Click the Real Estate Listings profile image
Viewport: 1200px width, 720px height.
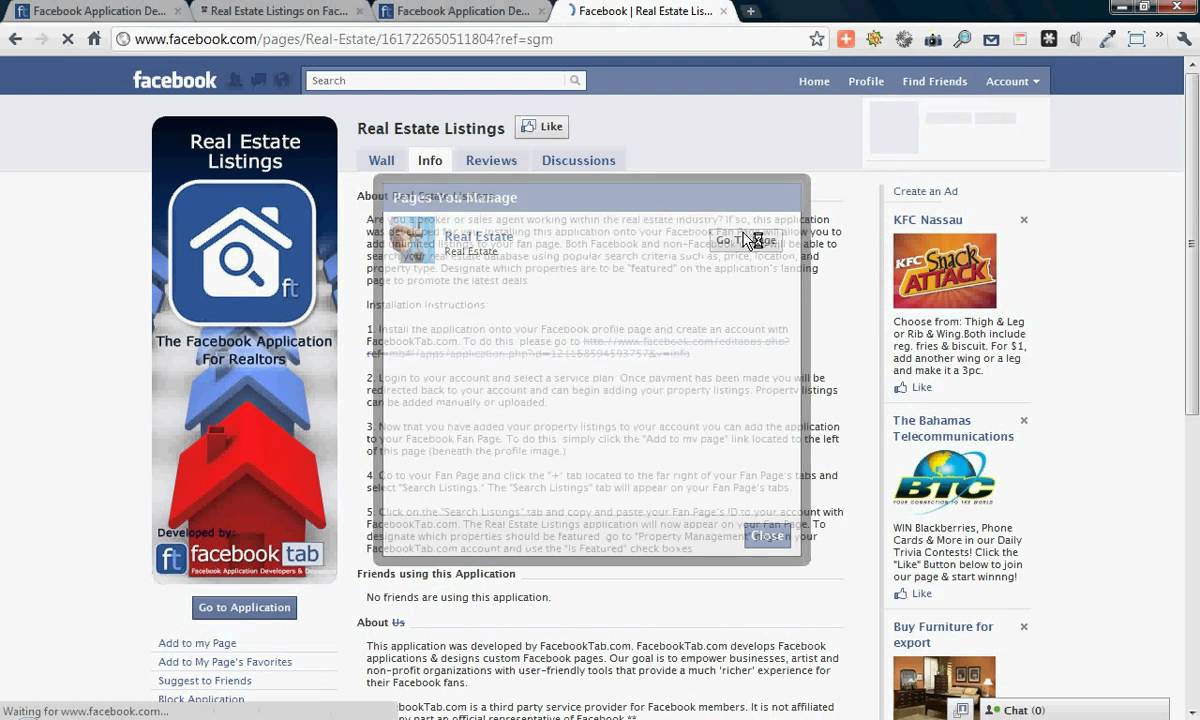[244, 350]
